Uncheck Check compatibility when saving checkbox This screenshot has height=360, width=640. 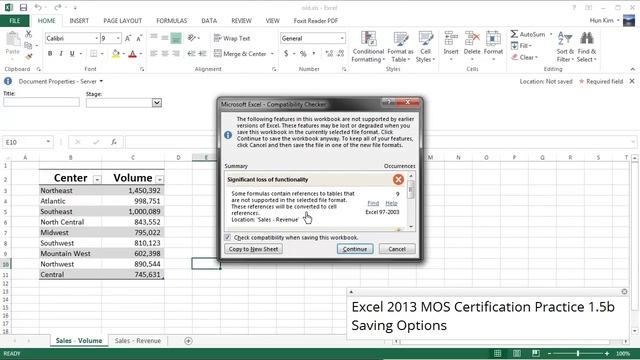coord(228,237)
